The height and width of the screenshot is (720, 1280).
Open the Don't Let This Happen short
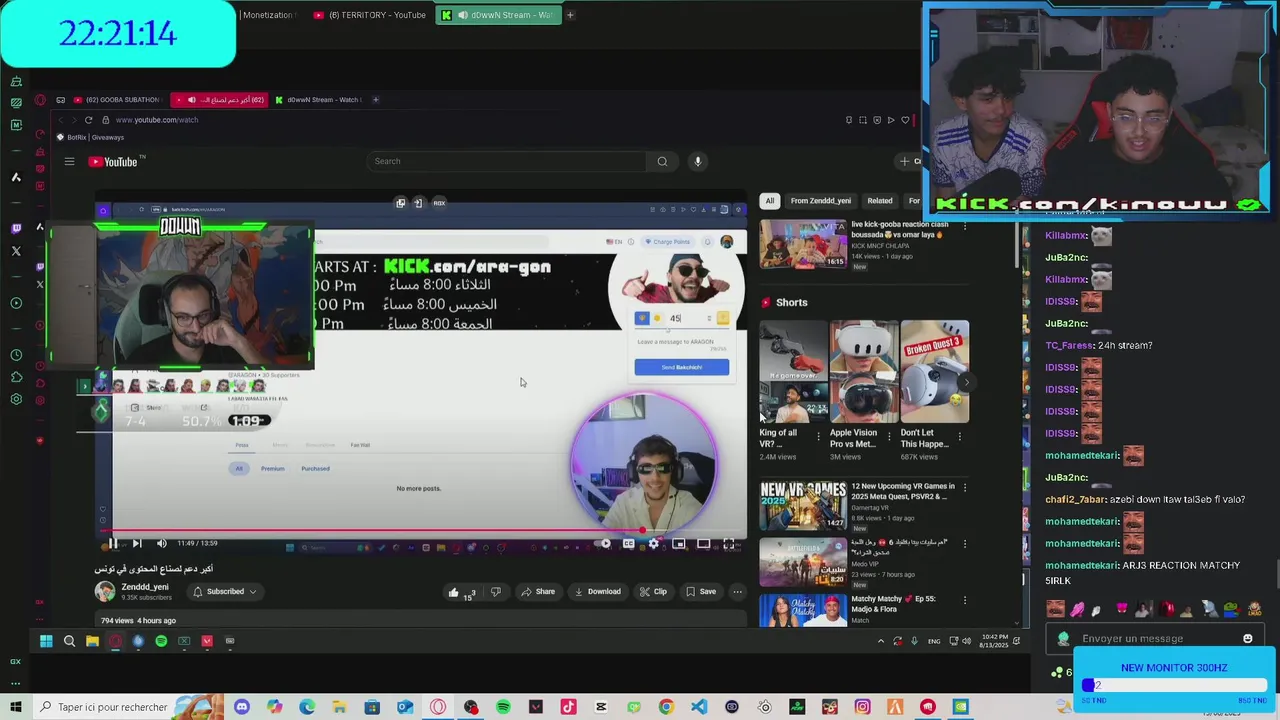click(935, 372)
